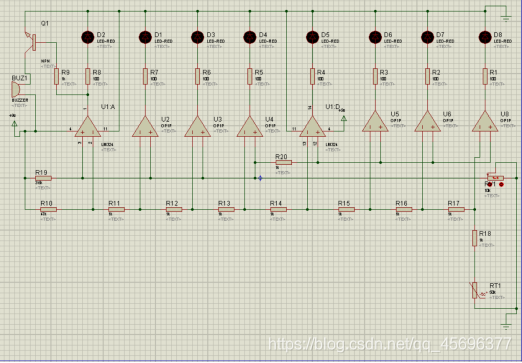Click the D1 red LED symbol

[x=145, y=37]
